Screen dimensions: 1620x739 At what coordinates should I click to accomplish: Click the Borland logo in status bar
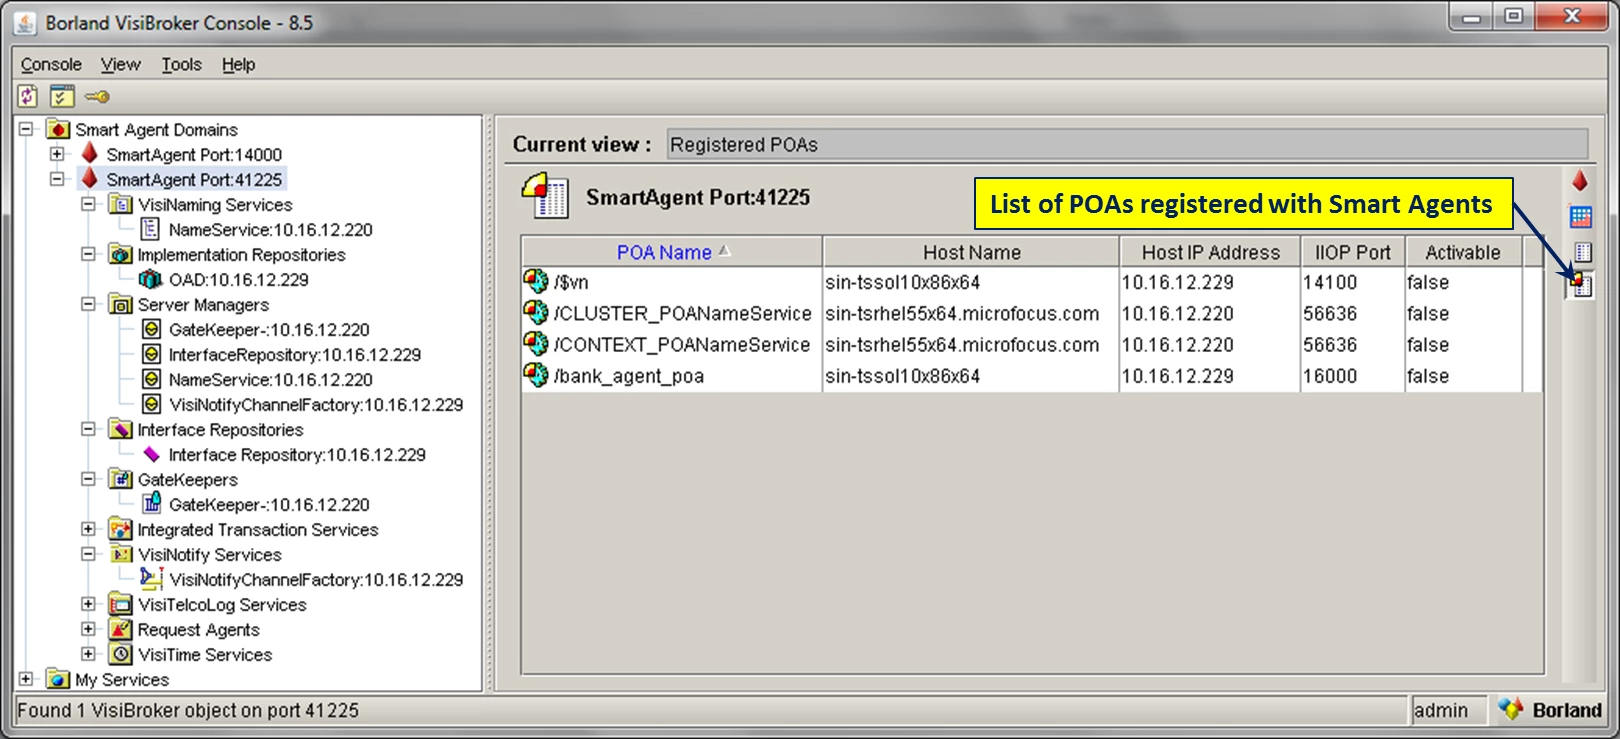(x=1550, y=710)
